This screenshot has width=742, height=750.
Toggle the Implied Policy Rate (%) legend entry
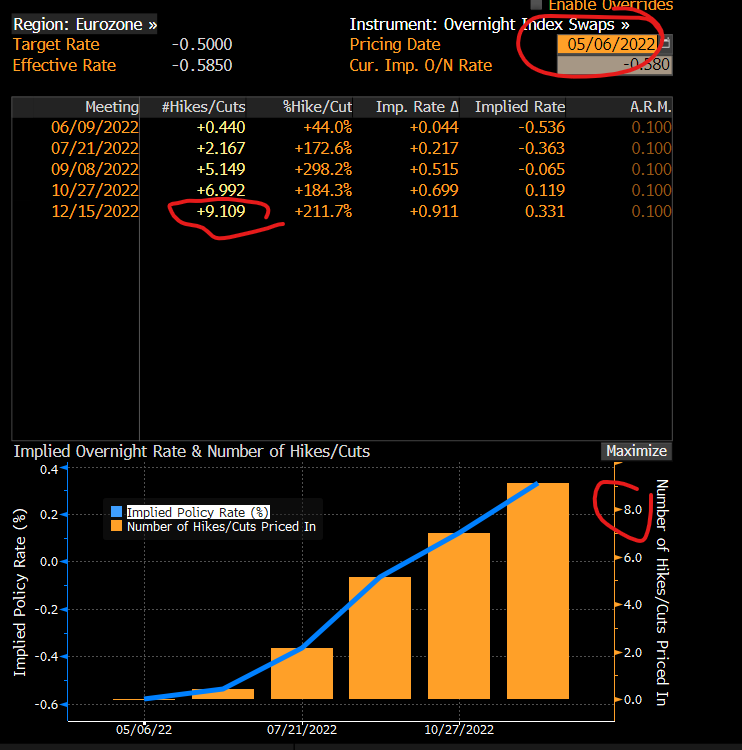198,512
